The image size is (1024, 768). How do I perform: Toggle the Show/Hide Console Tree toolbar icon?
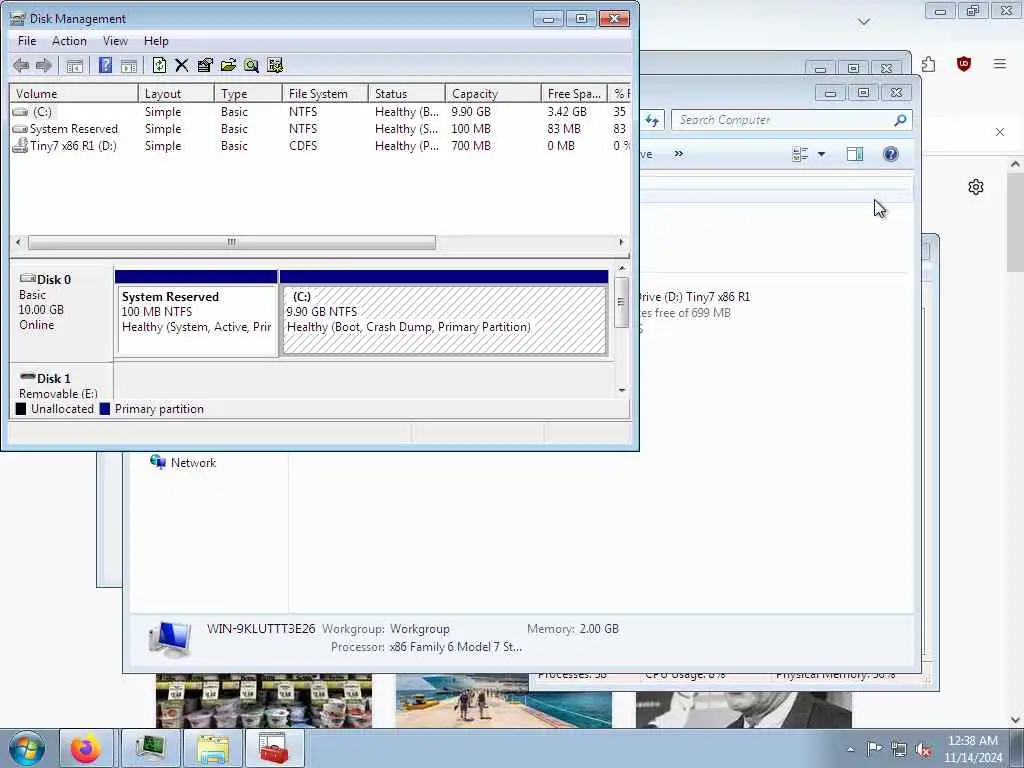pyautogui.click(x=74, y=65)
